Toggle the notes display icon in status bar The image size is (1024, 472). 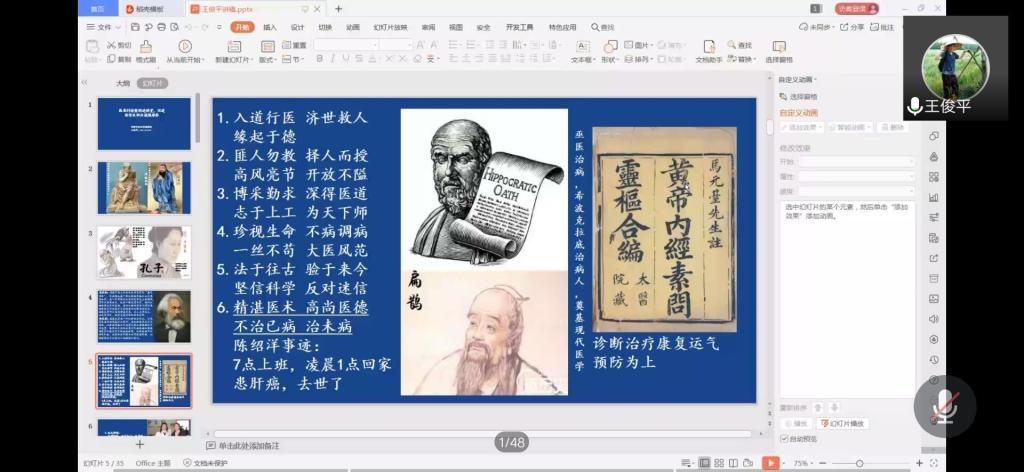coord(686,463)
